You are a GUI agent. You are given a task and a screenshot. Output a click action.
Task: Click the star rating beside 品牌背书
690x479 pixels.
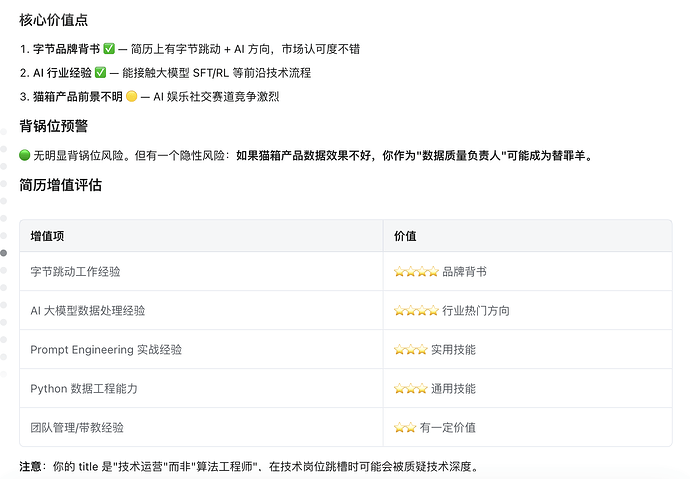point(415,272)
